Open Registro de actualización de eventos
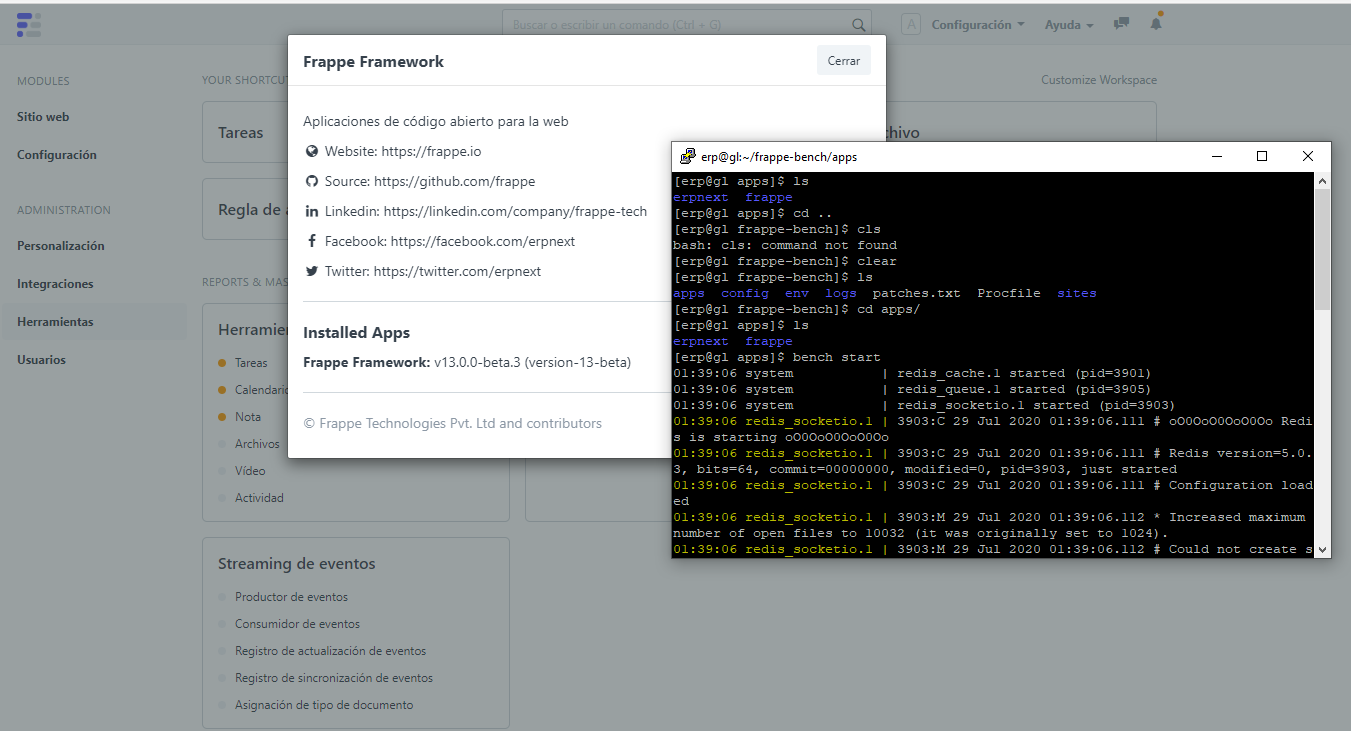1351x731 pixels. pos(330,651)
